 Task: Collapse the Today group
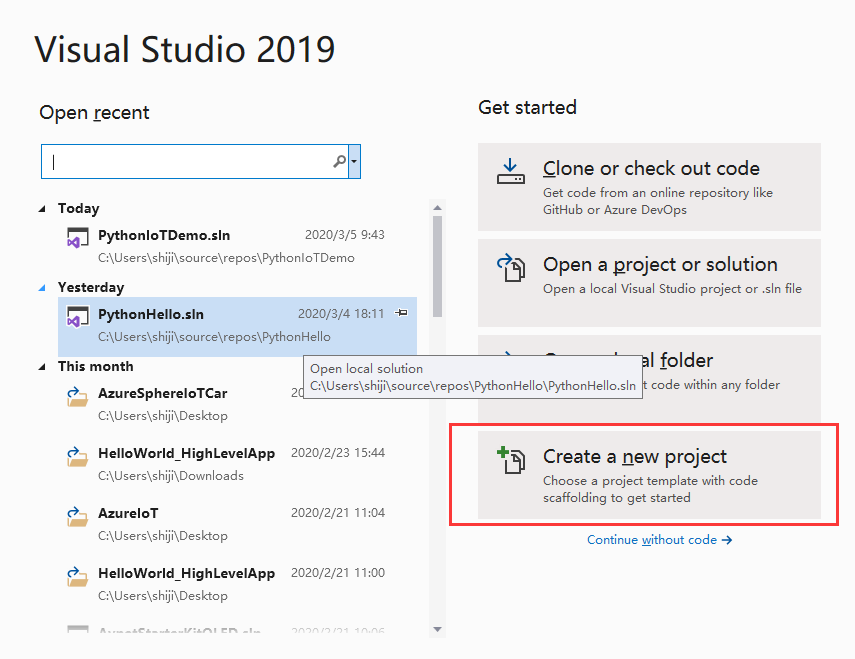43,209
